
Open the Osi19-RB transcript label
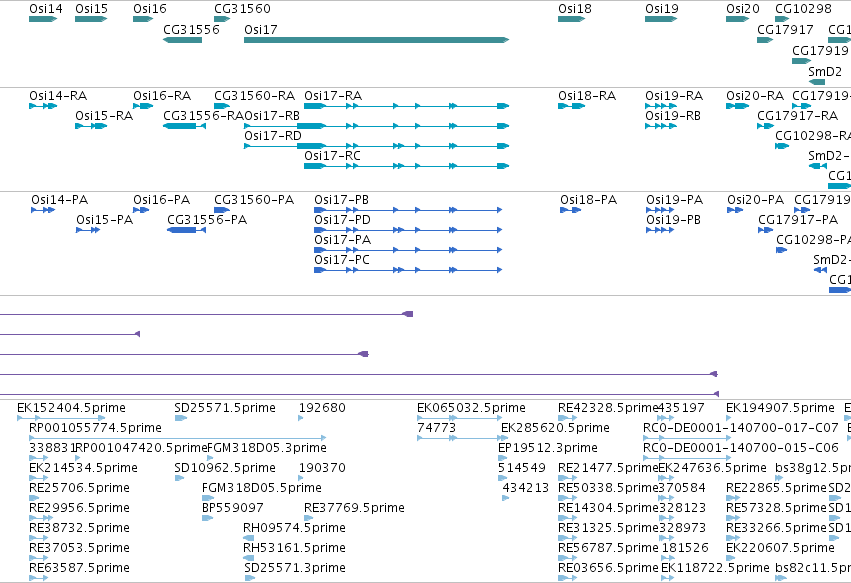pos(673,116)
